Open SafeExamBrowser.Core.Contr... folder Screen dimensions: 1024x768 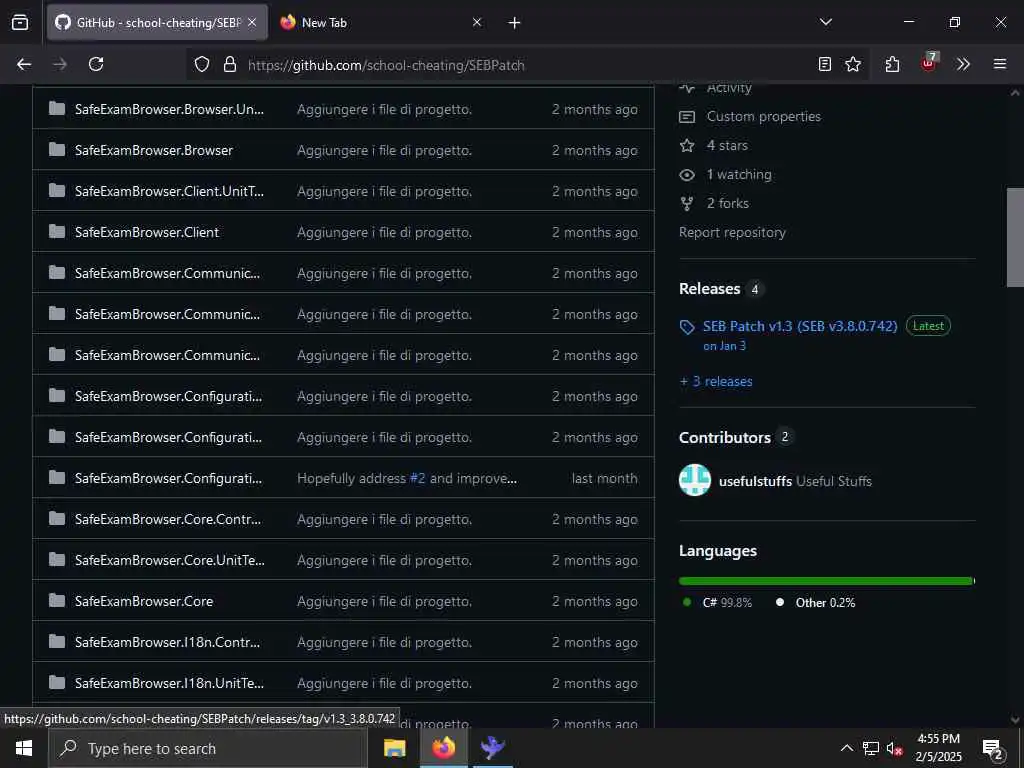(168, 520)
